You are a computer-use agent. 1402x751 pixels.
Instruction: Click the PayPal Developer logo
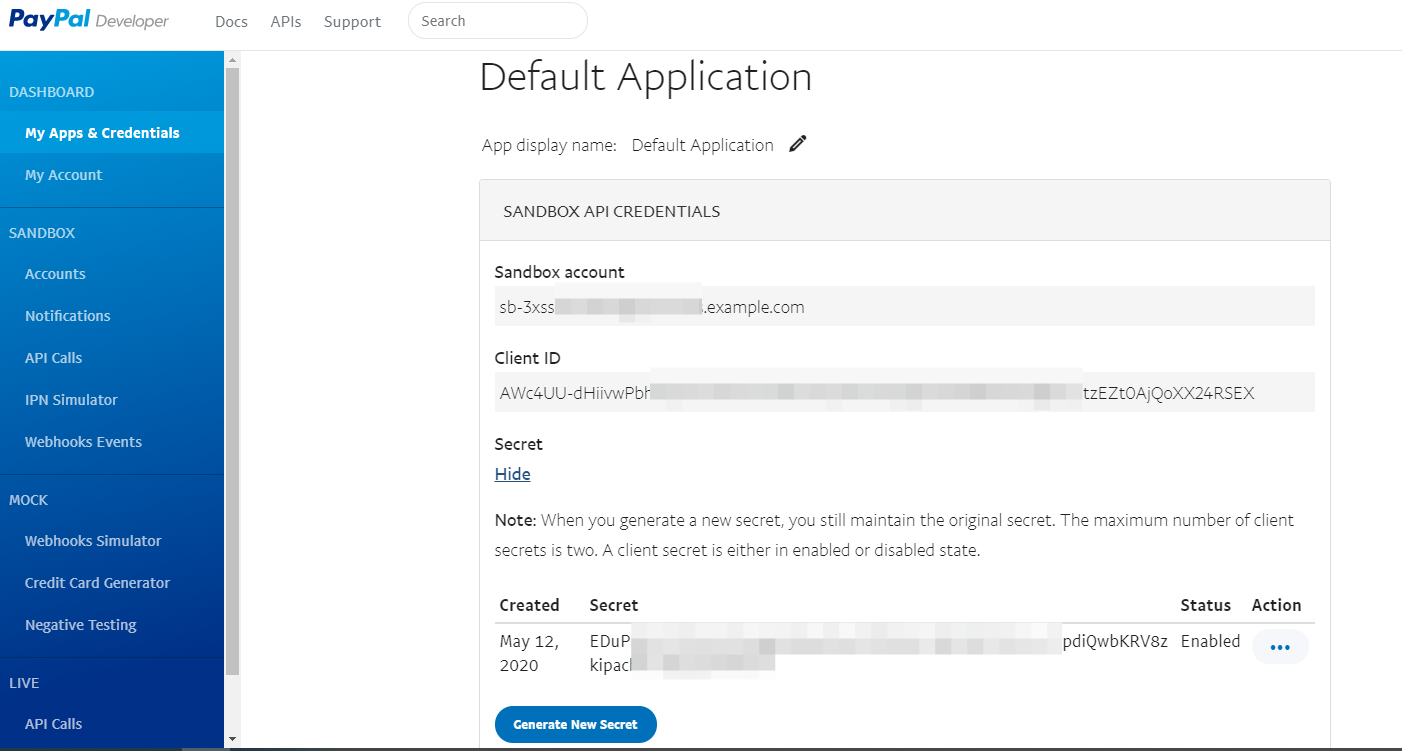(89, 21)
